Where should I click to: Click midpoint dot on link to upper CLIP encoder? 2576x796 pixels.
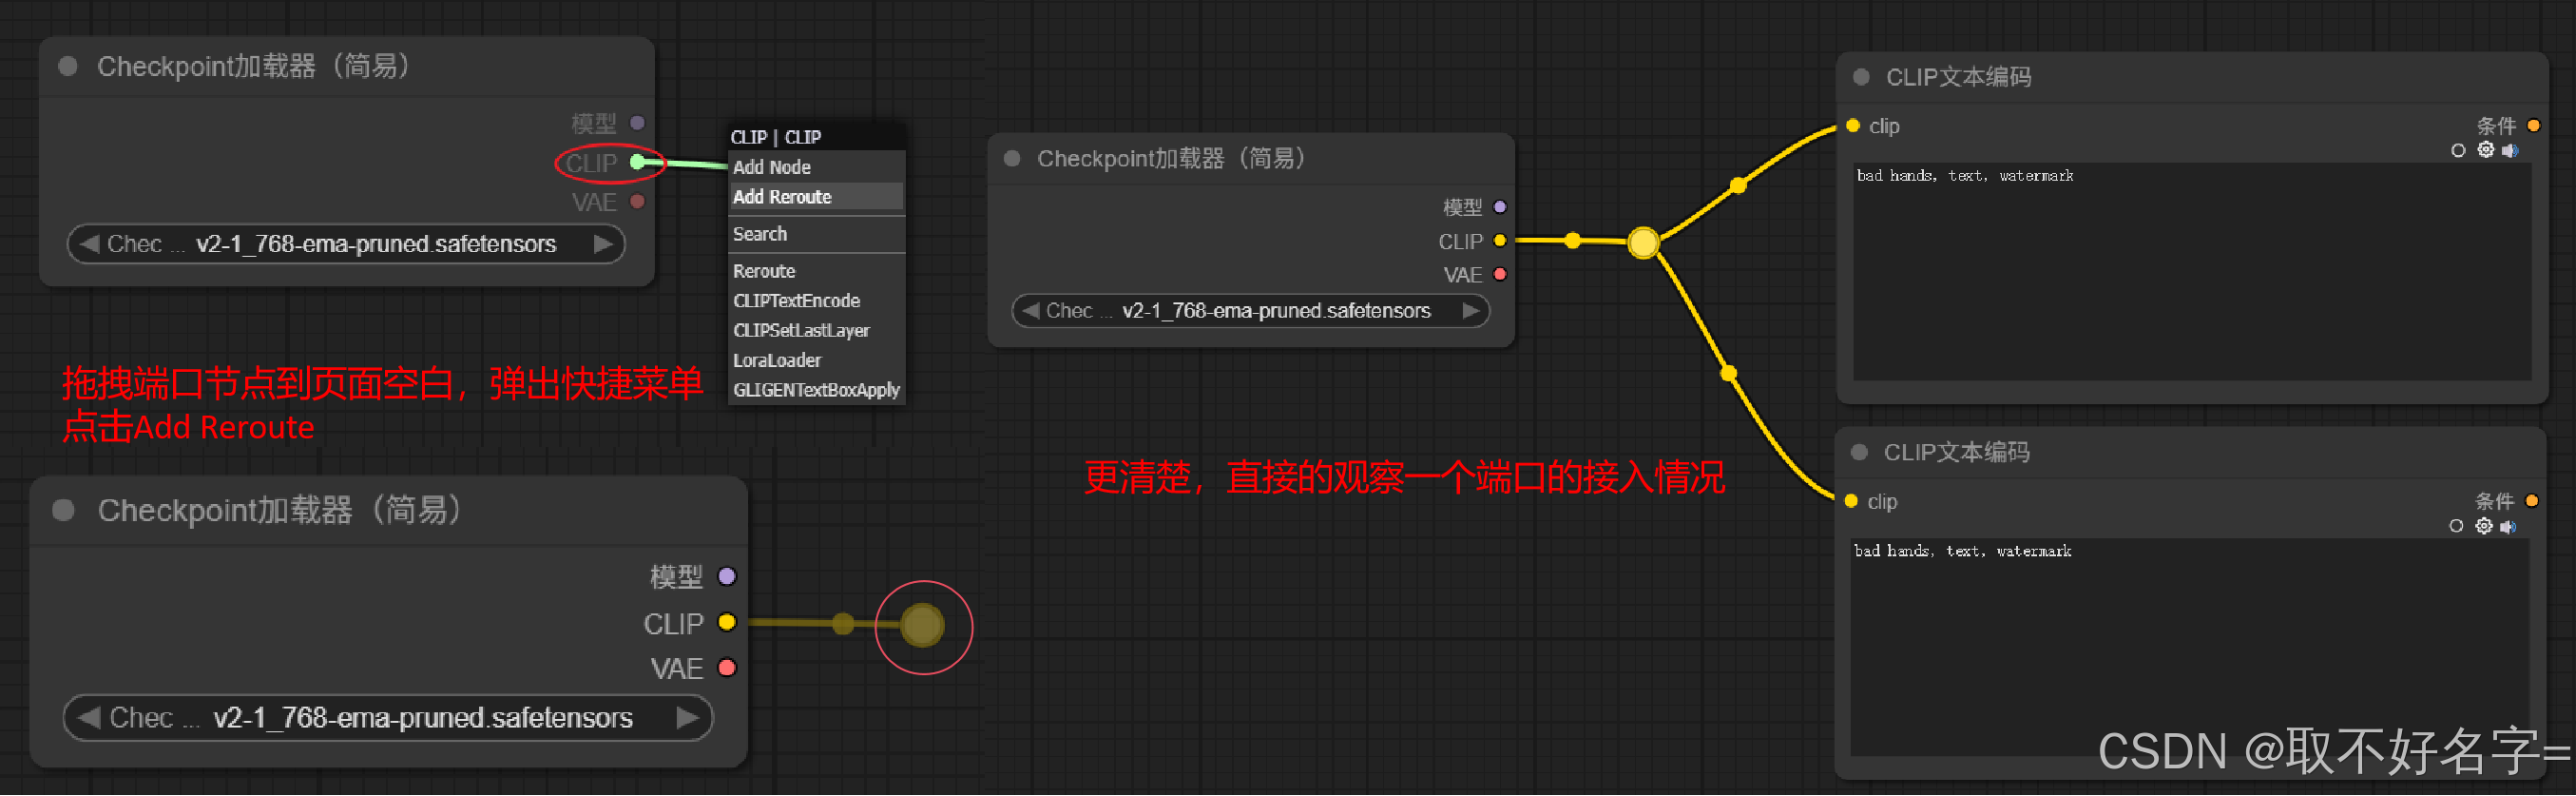(1738, 185)
